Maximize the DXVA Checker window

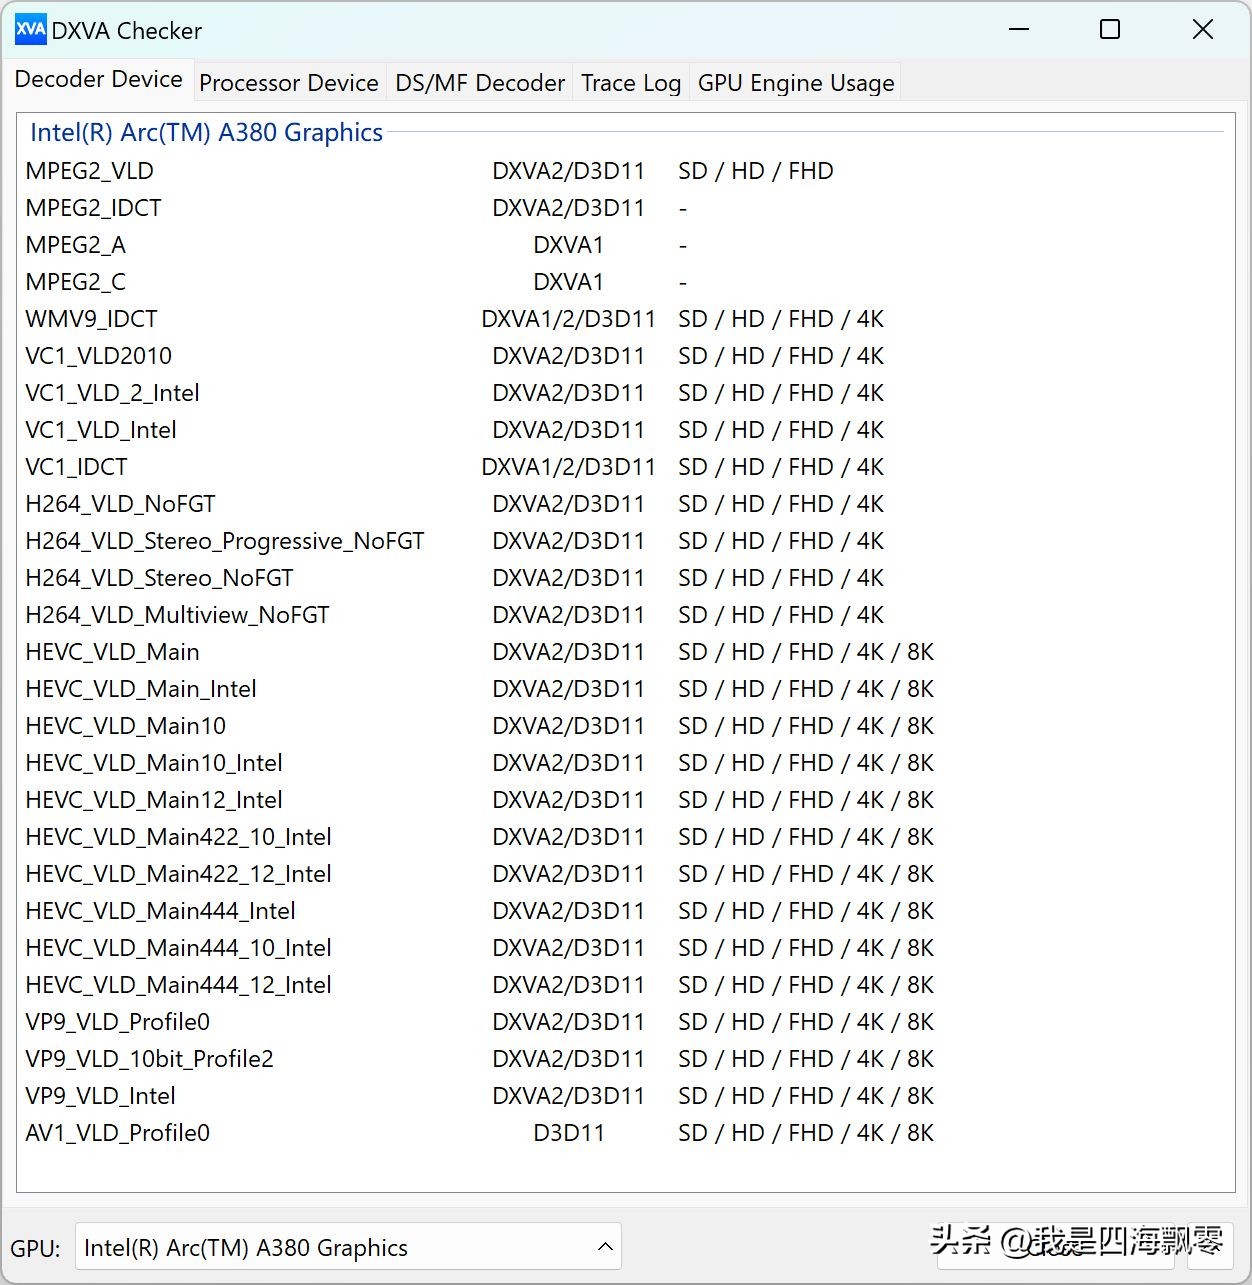coord(1110,30)
